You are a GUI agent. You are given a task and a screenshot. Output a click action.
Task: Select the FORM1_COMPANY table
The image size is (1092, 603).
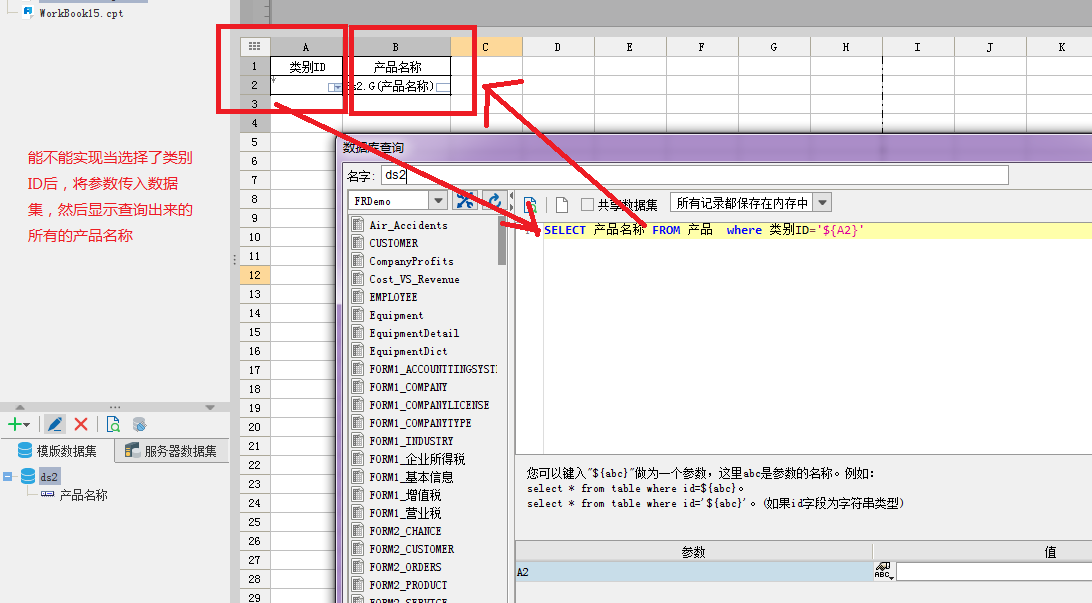pos(408,387)
